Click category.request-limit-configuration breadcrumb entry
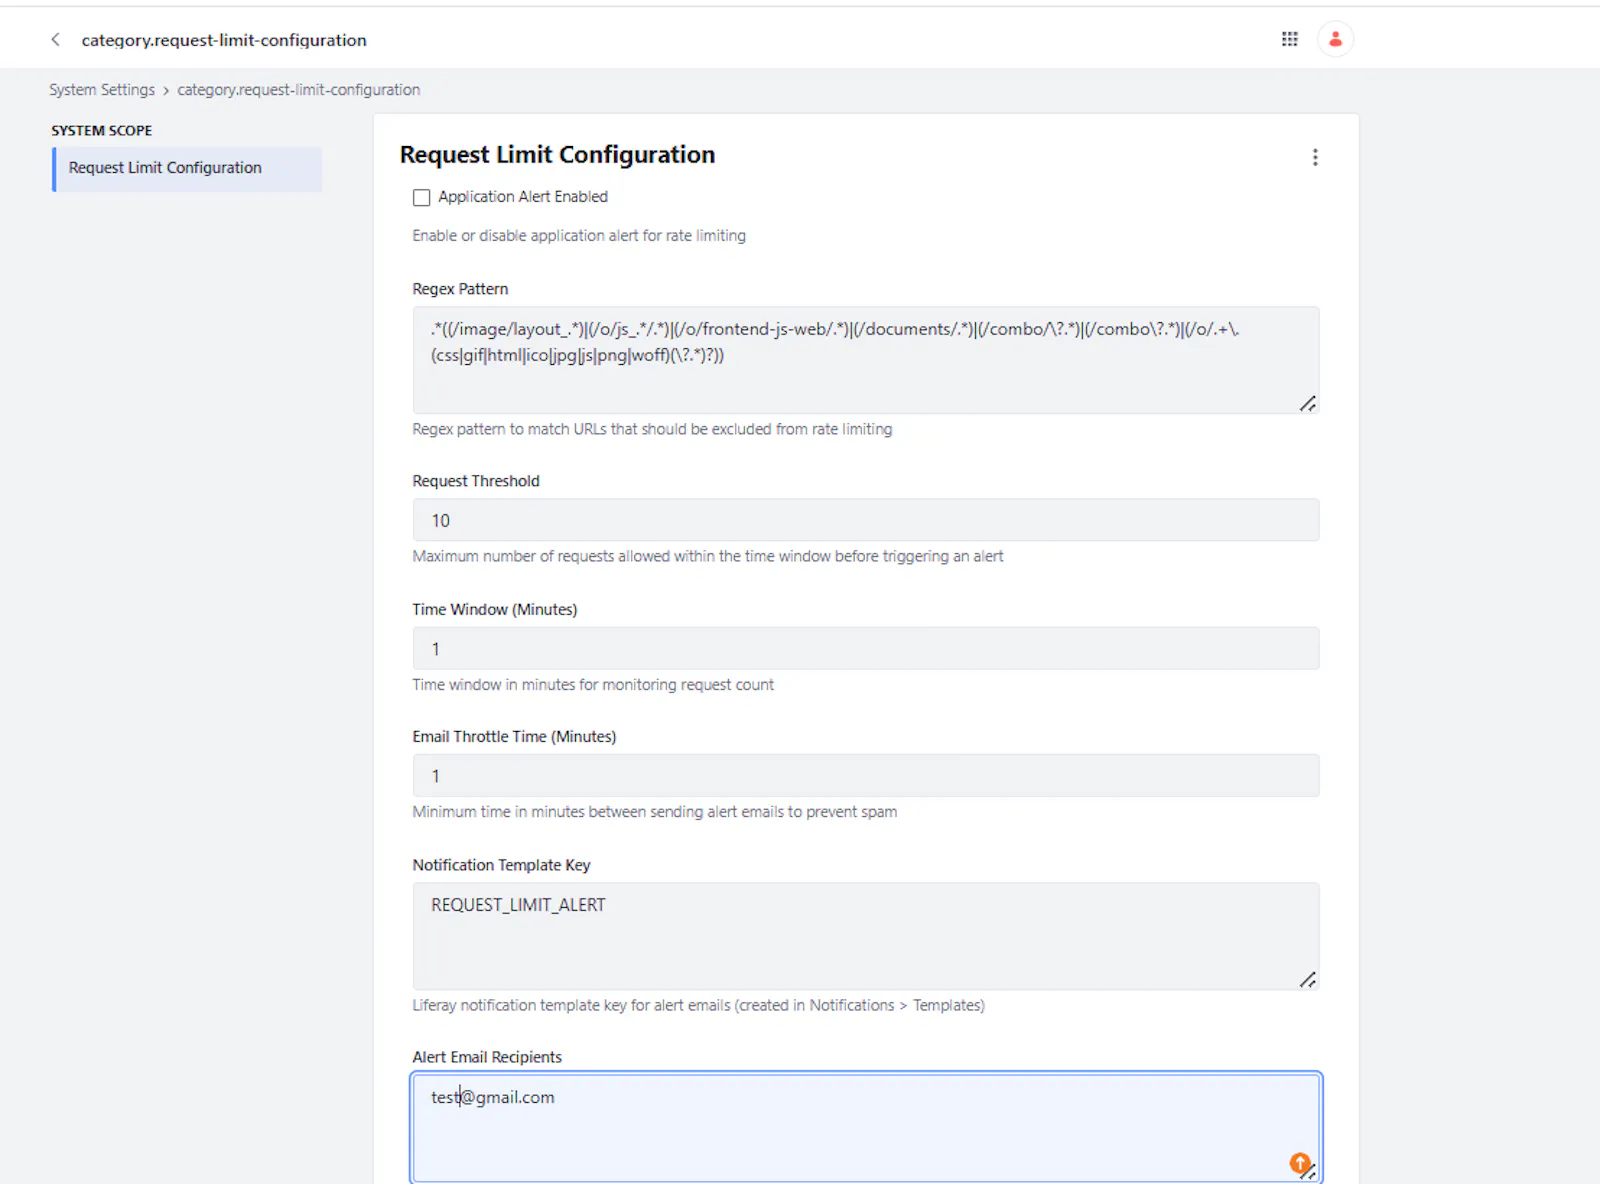The width and height of the screenshot is (1600, 1184). (298, 90)
